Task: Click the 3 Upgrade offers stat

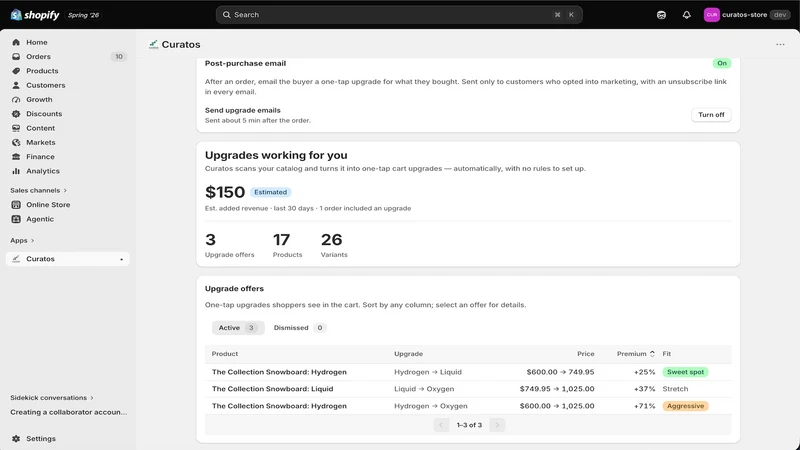Action: click(229, 245)
